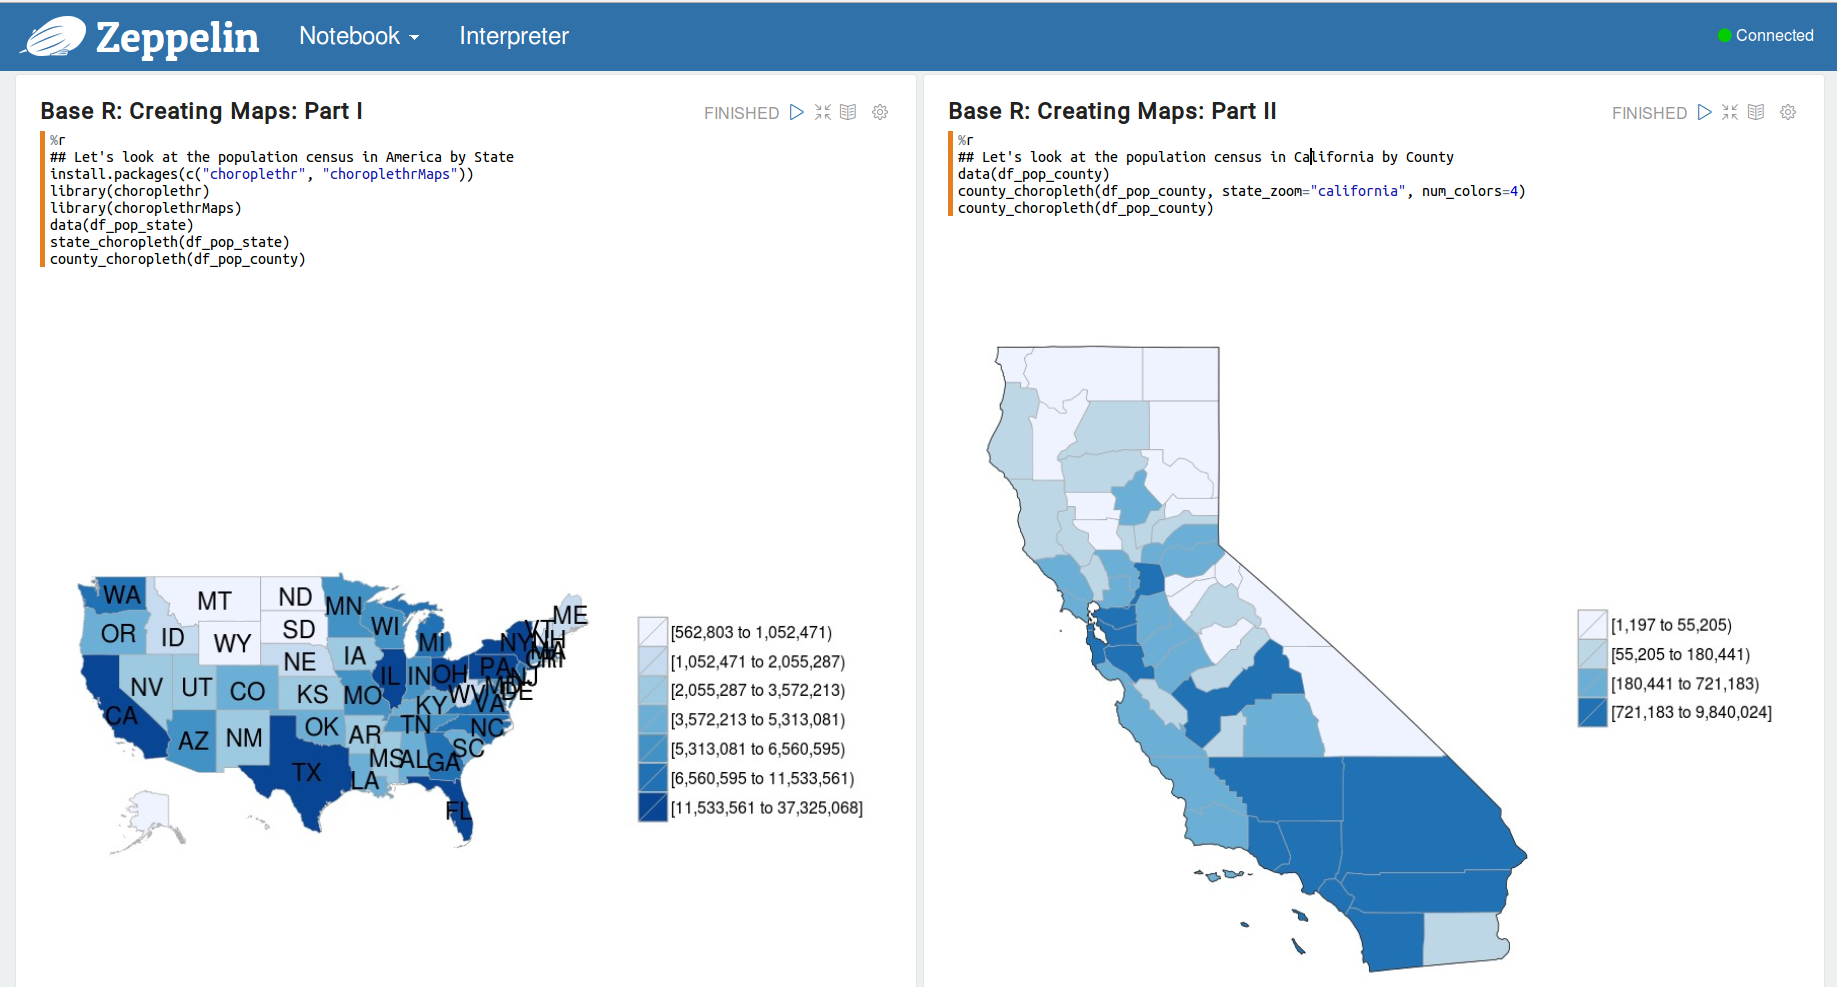
Task: Hide the editor in Part I paragraph
Action: coord(823,112)
